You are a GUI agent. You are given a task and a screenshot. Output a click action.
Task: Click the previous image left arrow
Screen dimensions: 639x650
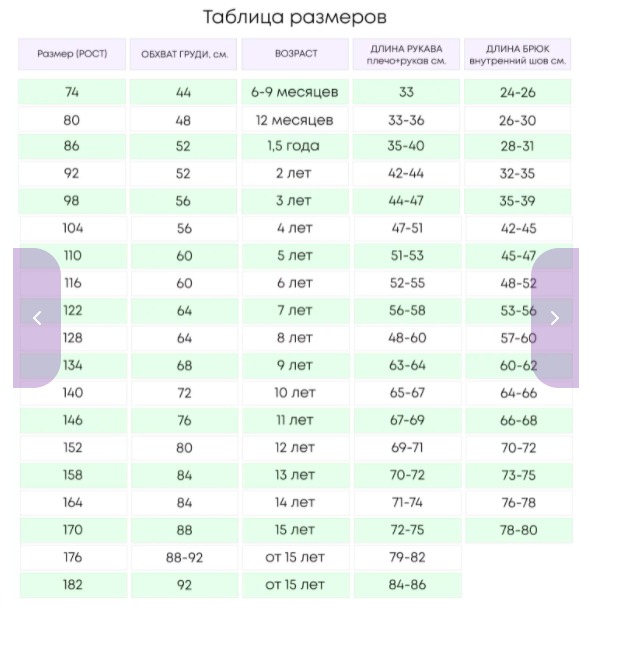(x=37, y=318)
